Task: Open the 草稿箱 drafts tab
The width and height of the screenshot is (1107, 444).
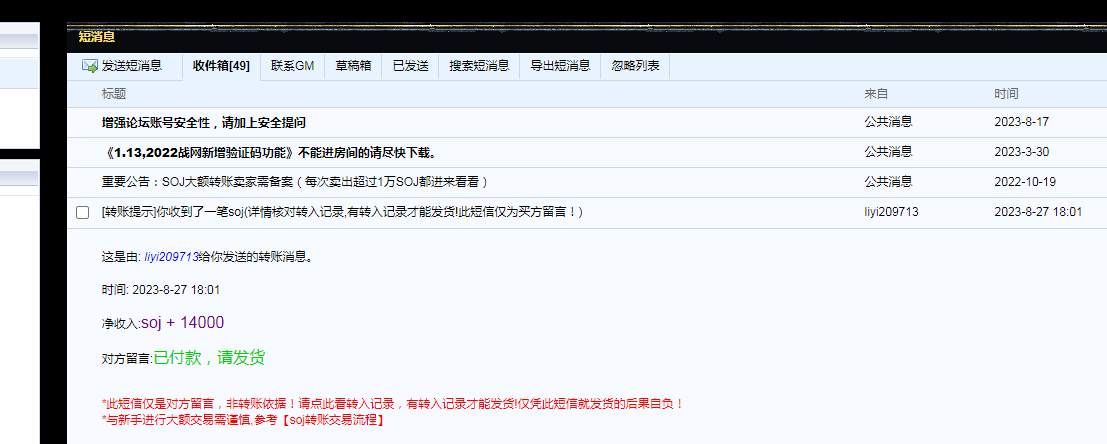Action: pyautogui.click(x=353, y=66)
